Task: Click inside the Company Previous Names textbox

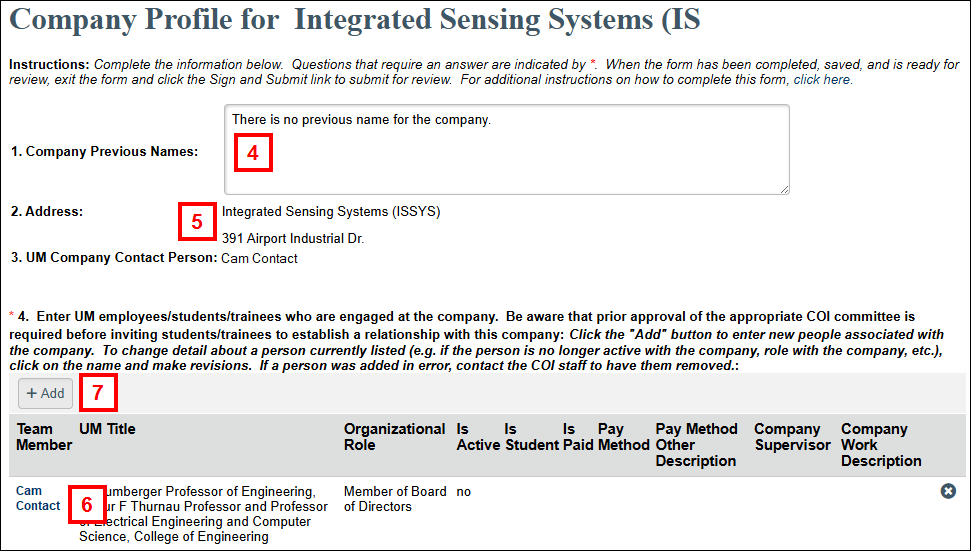Action: (x=507, y=149)
